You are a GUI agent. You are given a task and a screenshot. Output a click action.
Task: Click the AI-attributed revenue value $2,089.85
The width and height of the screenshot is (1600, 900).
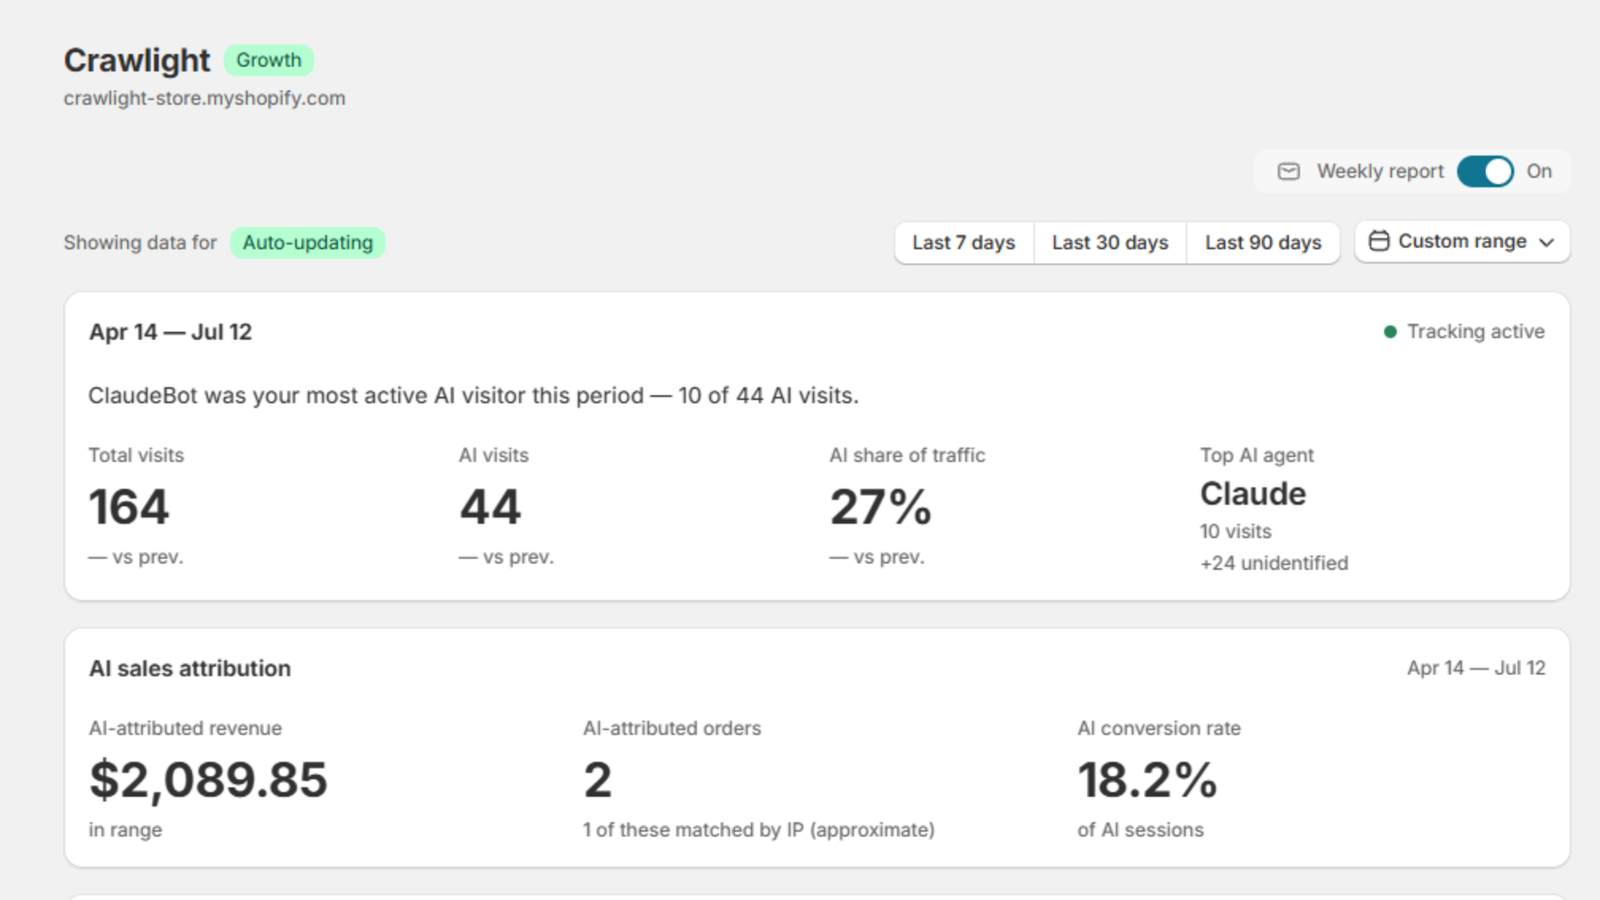(x=208, y=780)
